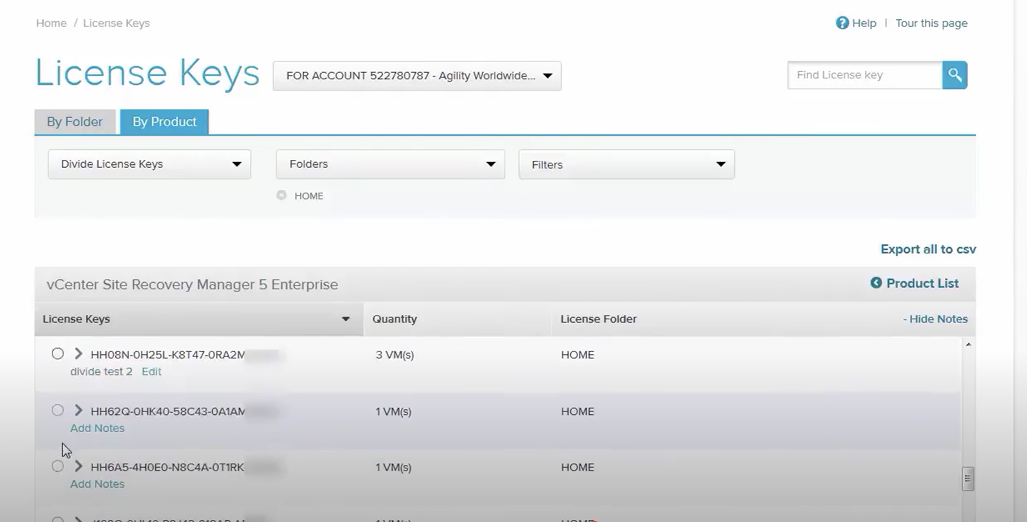The width and height of the screenshot is (1027, 522).
Task: Expand the HH62Q-0HK40 license key row
Action: [79, 410]
